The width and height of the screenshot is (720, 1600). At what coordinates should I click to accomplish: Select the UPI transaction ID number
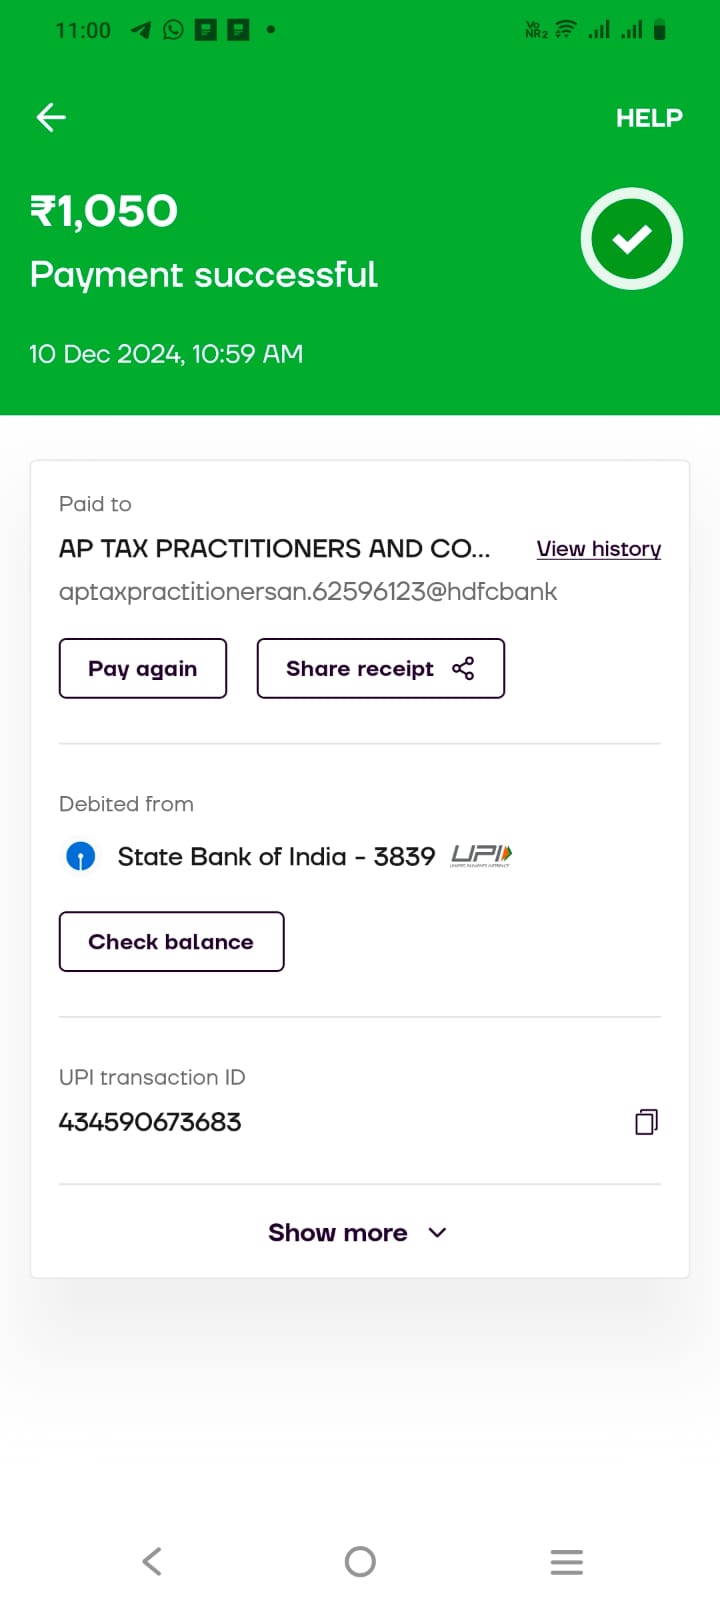[150, 1122]
